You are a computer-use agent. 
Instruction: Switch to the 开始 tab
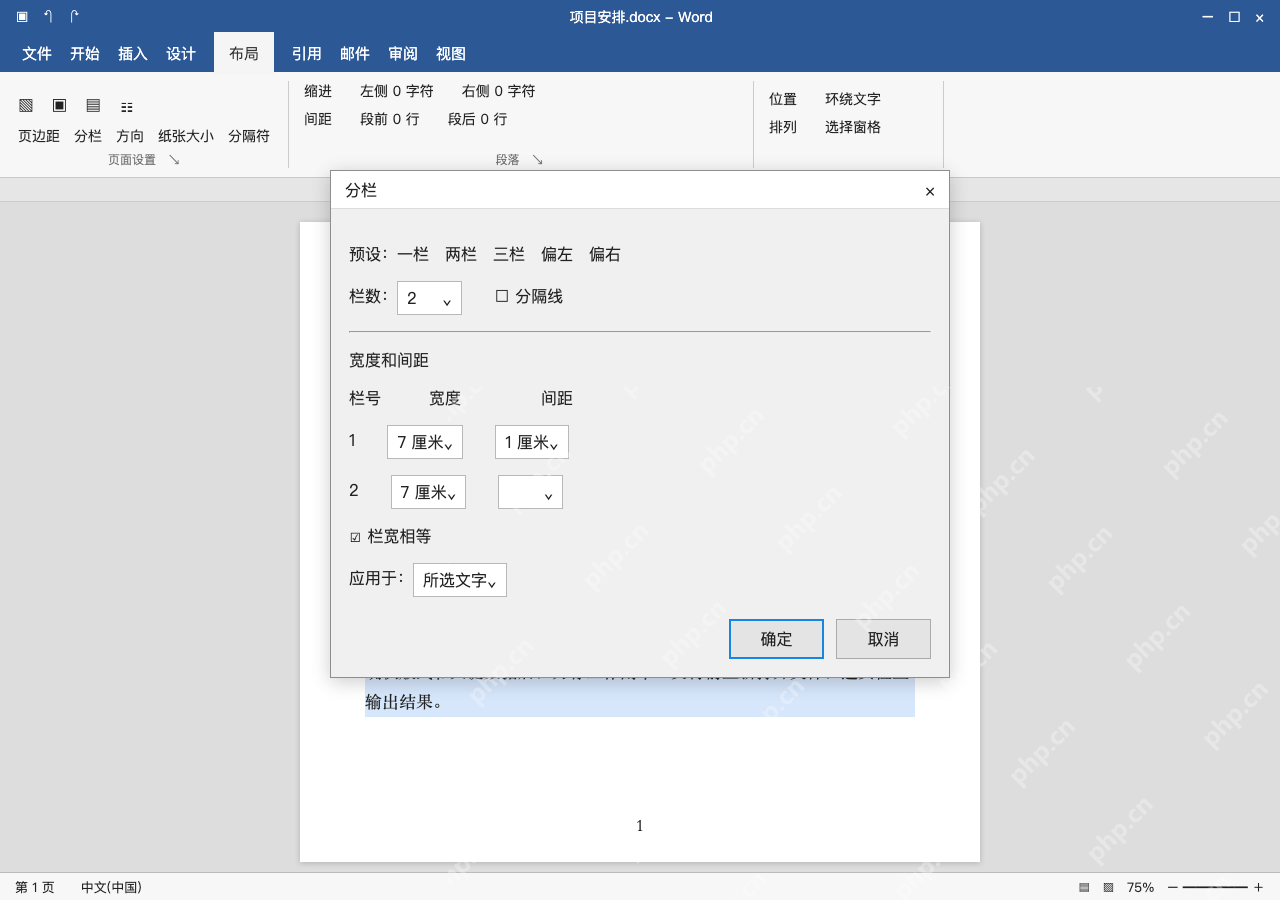(85, 53)
